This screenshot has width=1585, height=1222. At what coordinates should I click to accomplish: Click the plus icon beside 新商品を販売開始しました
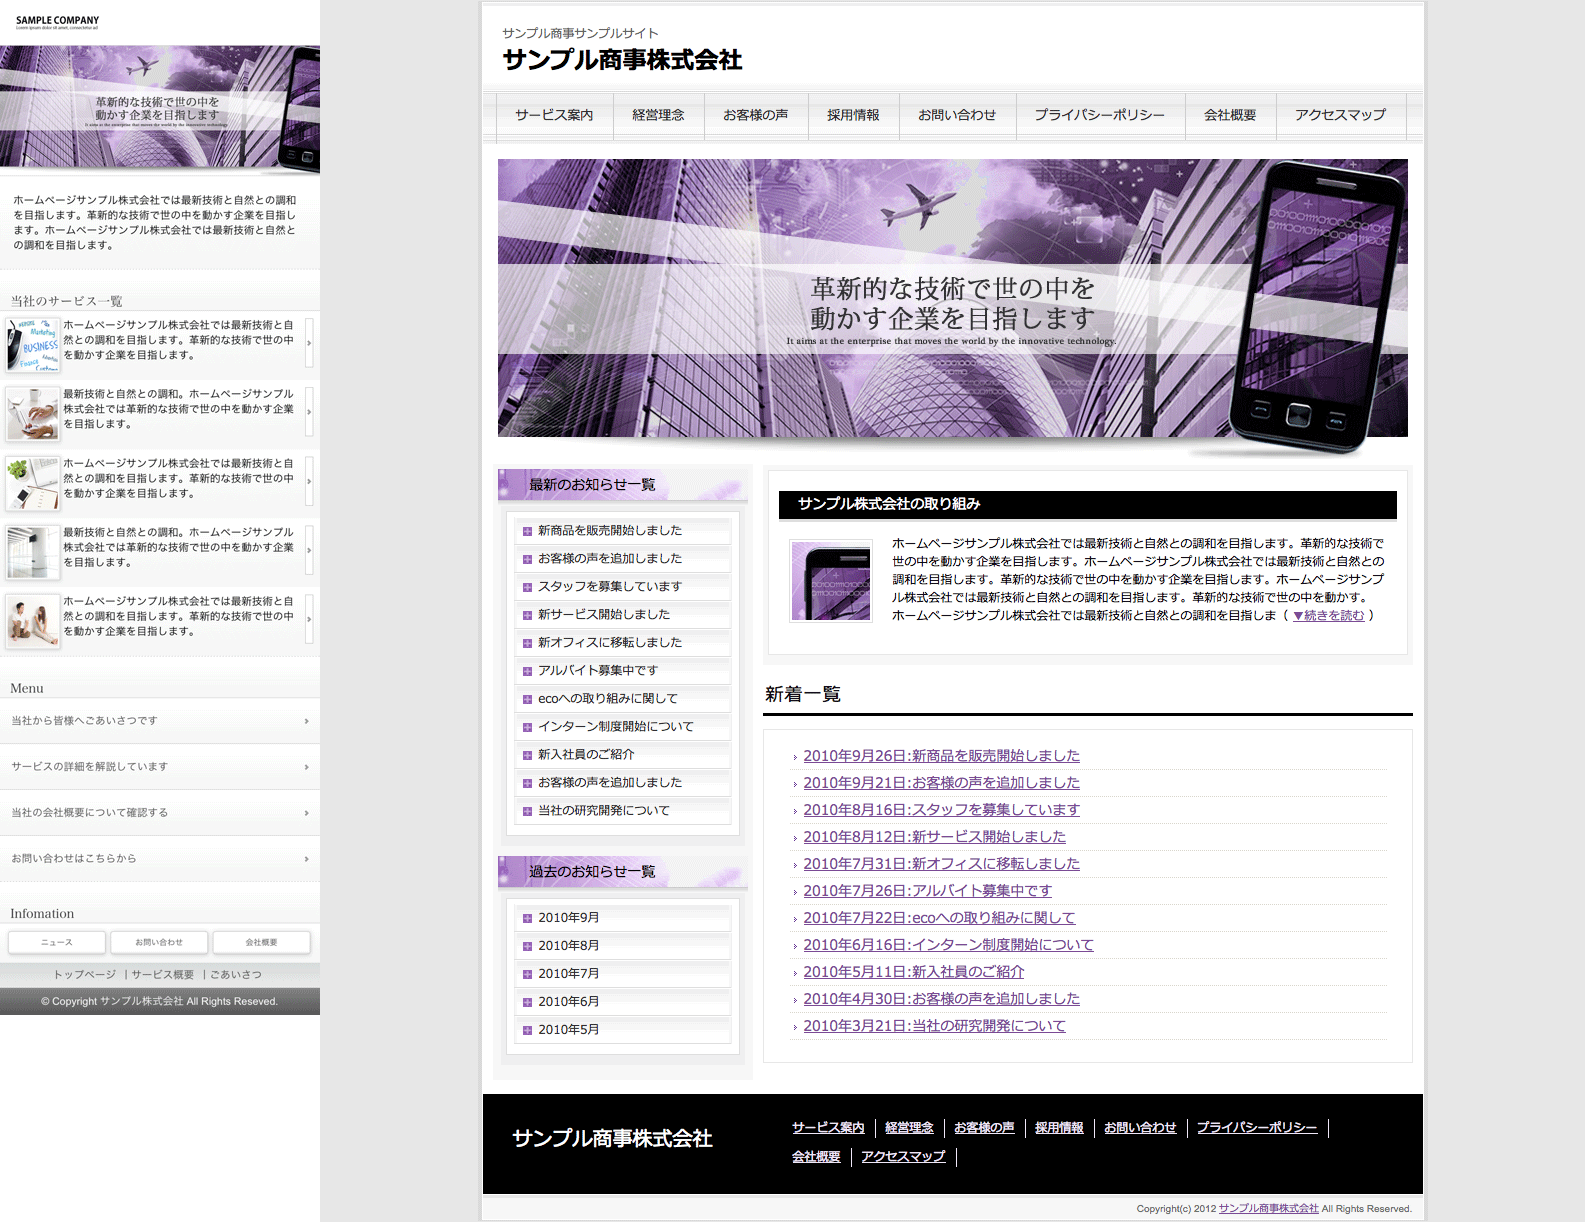tap(527, 532)
